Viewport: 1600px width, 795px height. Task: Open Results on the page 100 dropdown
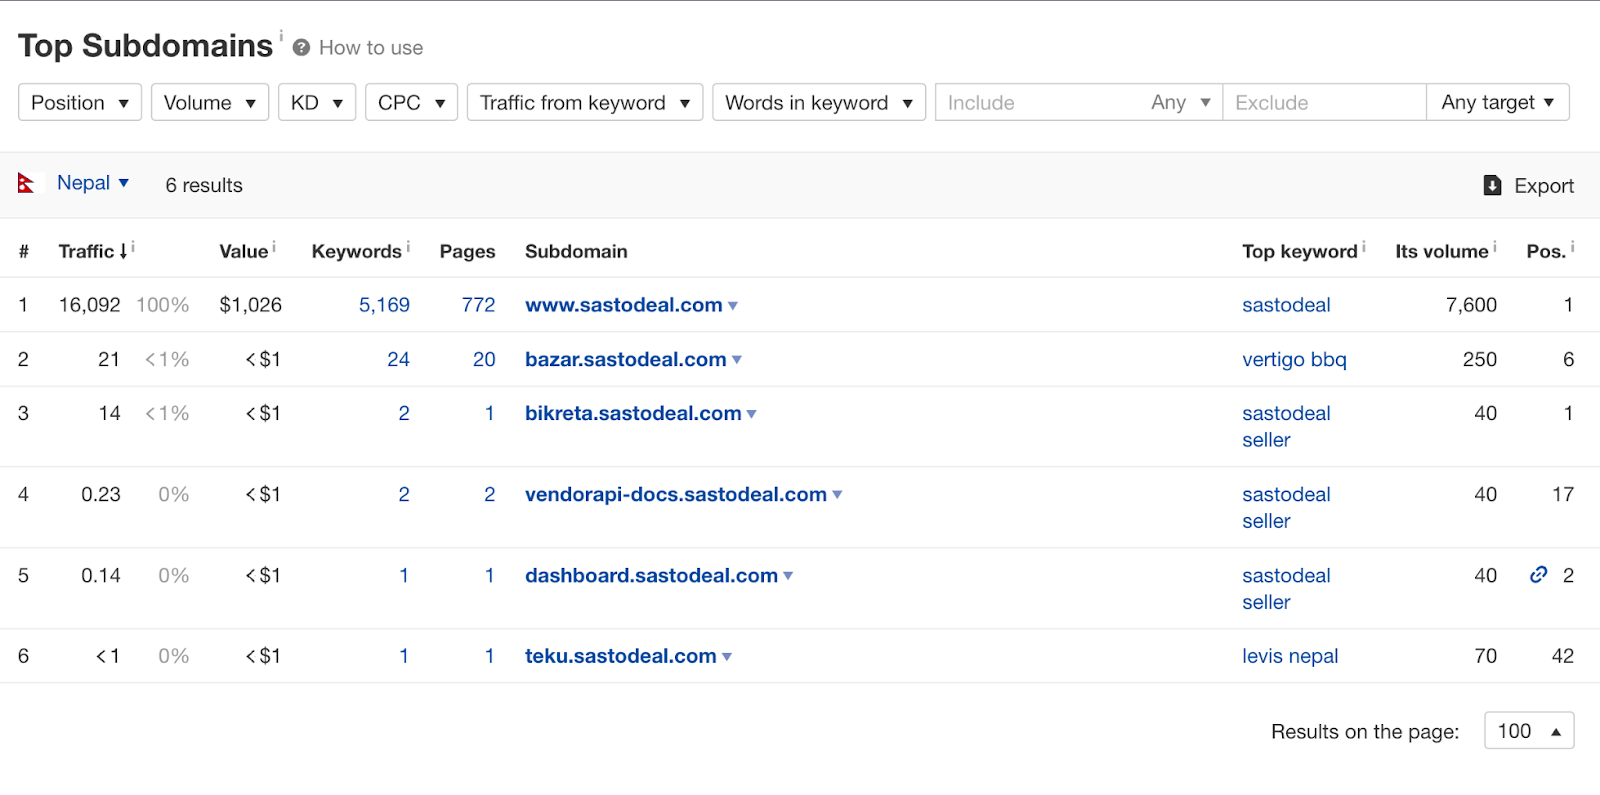tap(1529, 731)
